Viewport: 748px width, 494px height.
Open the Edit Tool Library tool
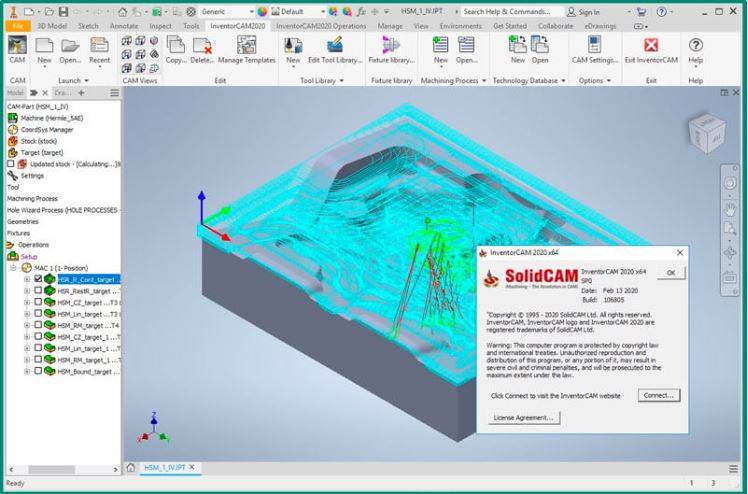334,50
